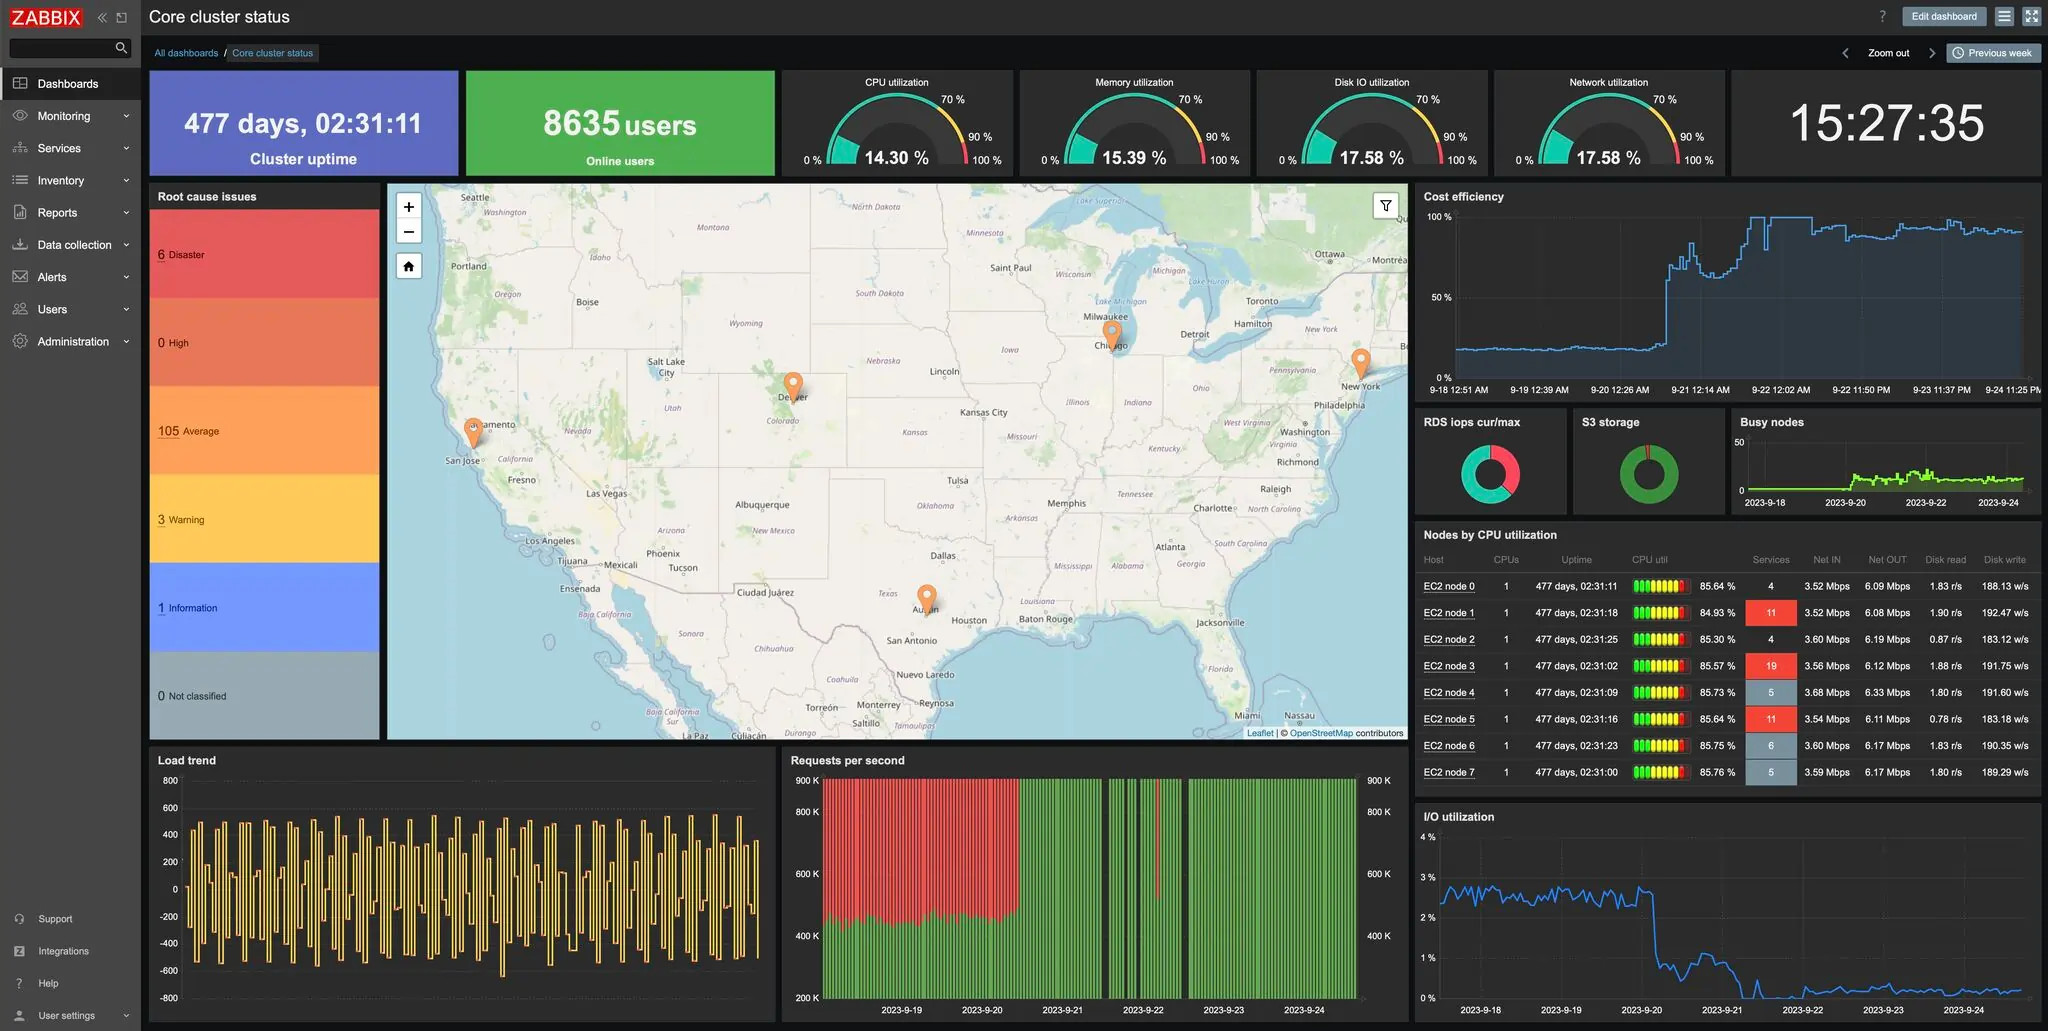Open the EC2 node 3 host link
The width and height of the screenshot is (2048, 1031).
pos(1448,666)
